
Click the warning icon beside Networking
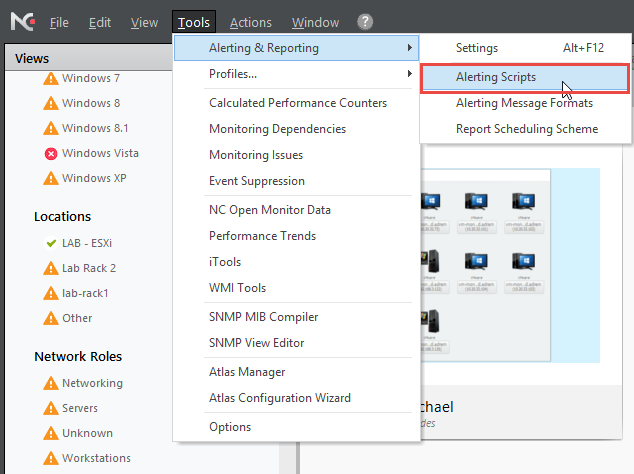[51, 383]
